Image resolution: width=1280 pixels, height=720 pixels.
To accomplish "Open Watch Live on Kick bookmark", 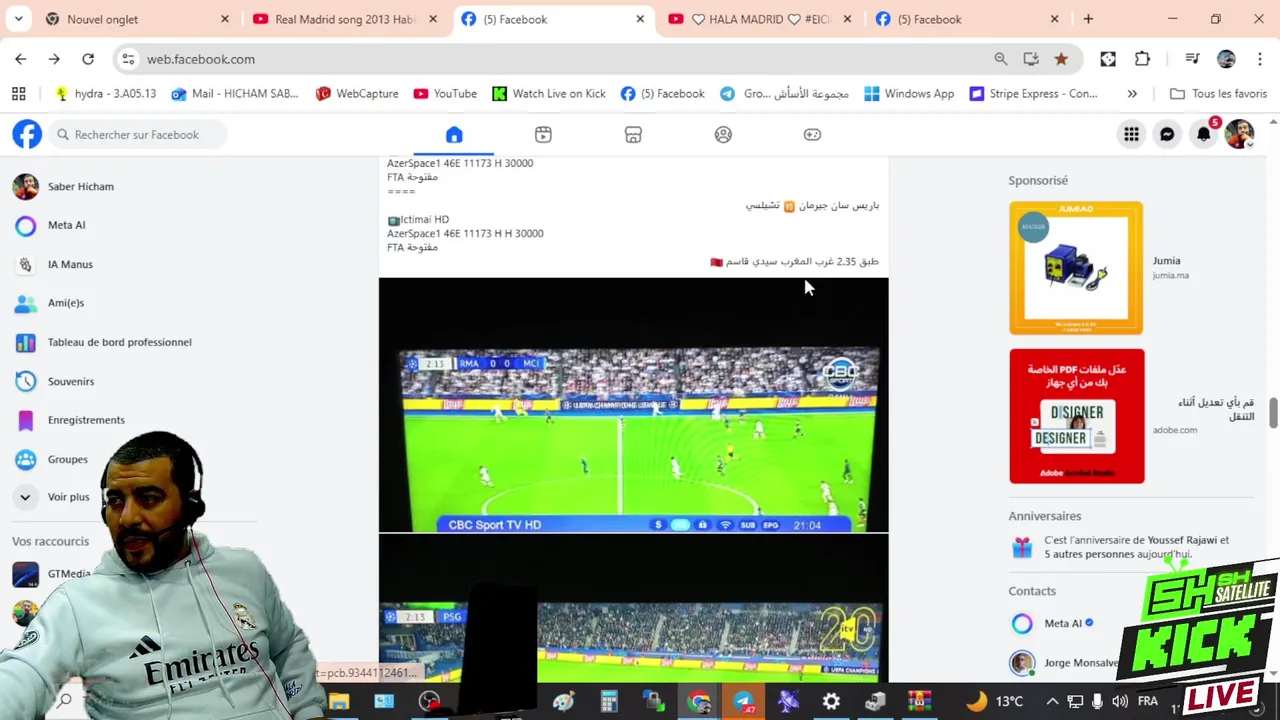I will coord(549,93).
